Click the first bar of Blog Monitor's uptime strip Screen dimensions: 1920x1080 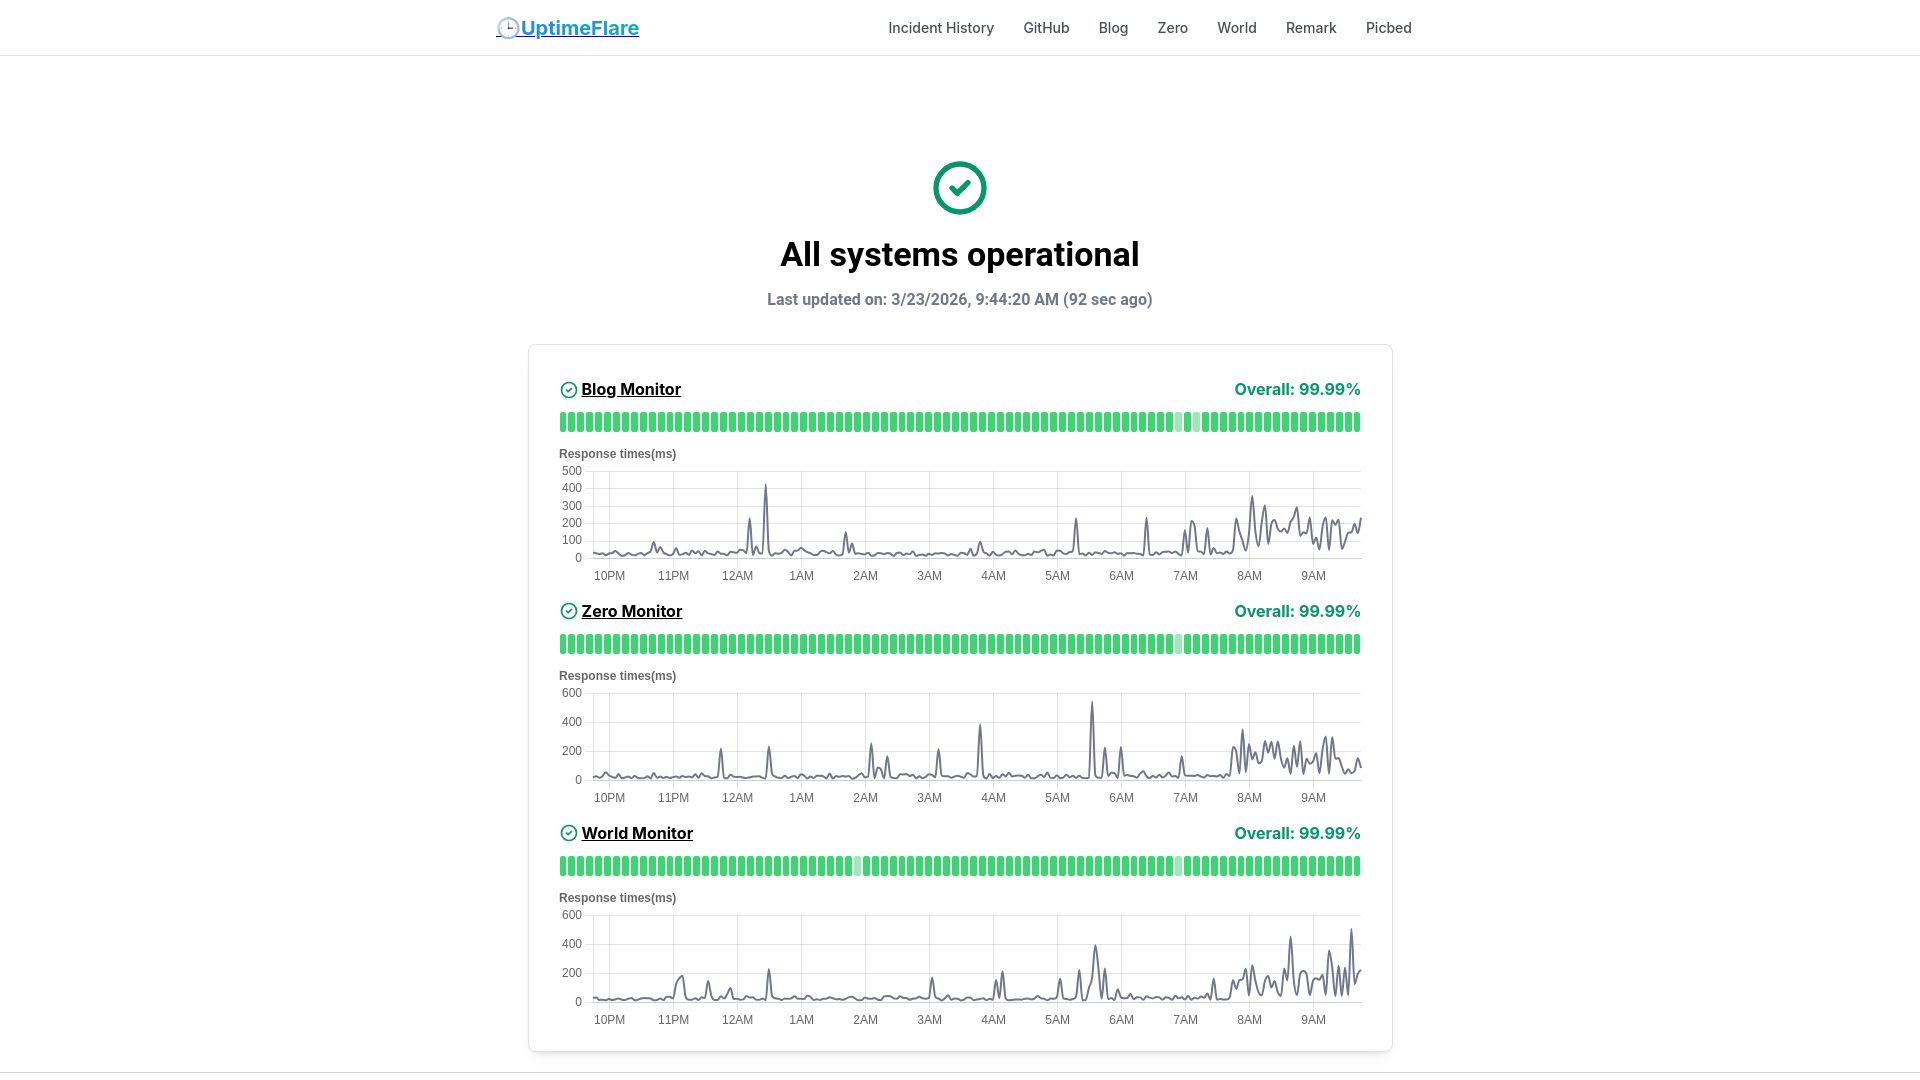point(563,422)
